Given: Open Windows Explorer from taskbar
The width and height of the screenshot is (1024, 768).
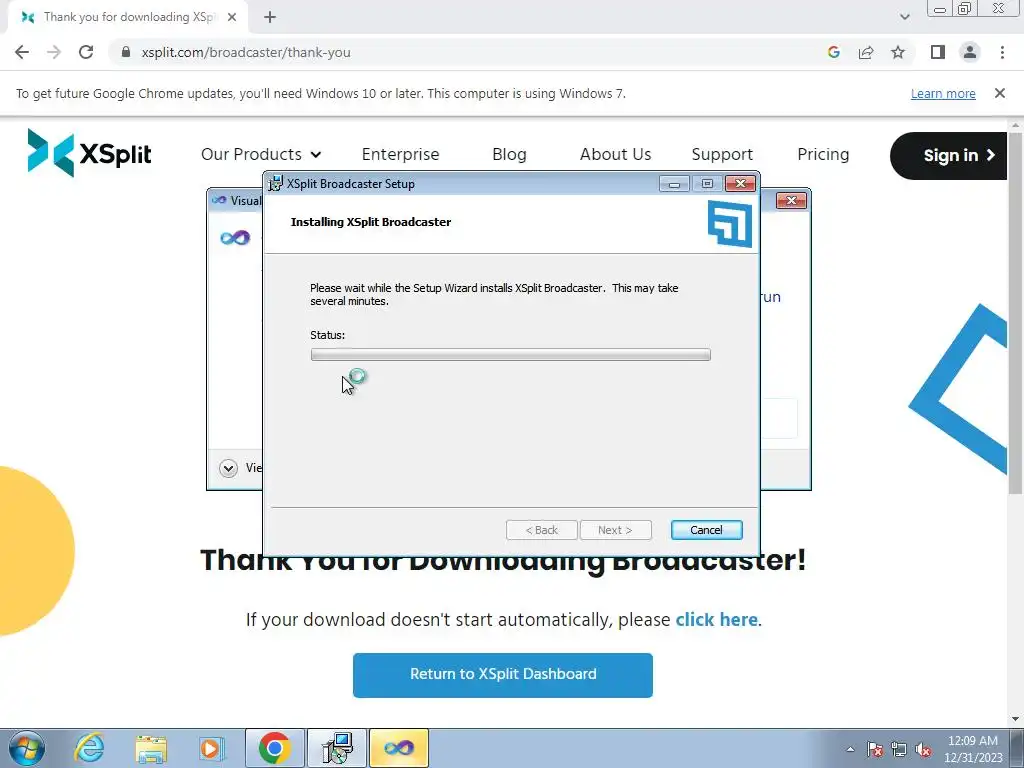Looking at the screenshot, I should click(x=151, y=748).
